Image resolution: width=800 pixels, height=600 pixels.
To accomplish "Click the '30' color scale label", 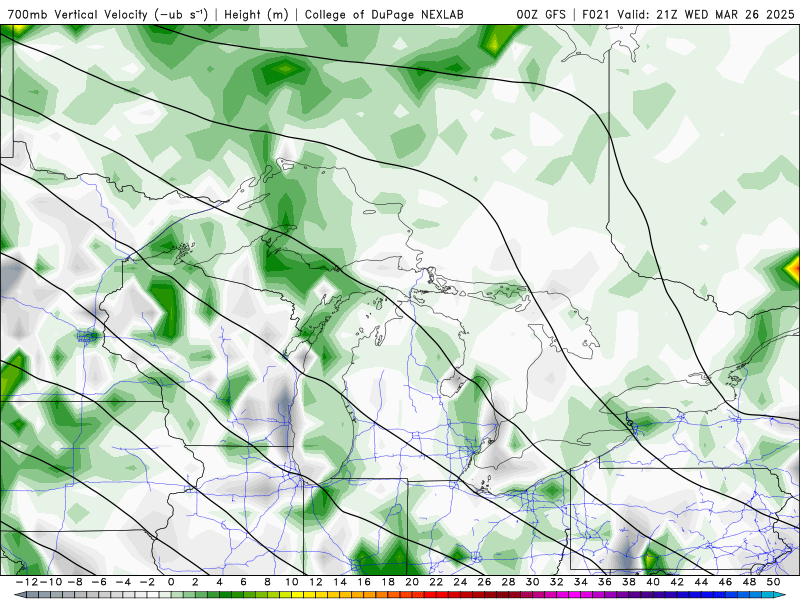I will [x=532, y=582].
